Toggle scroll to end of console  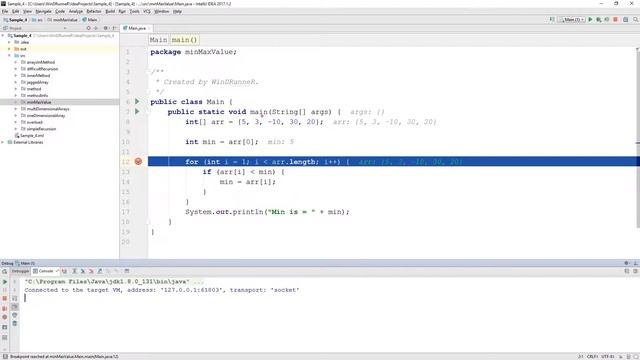(15, 307)
